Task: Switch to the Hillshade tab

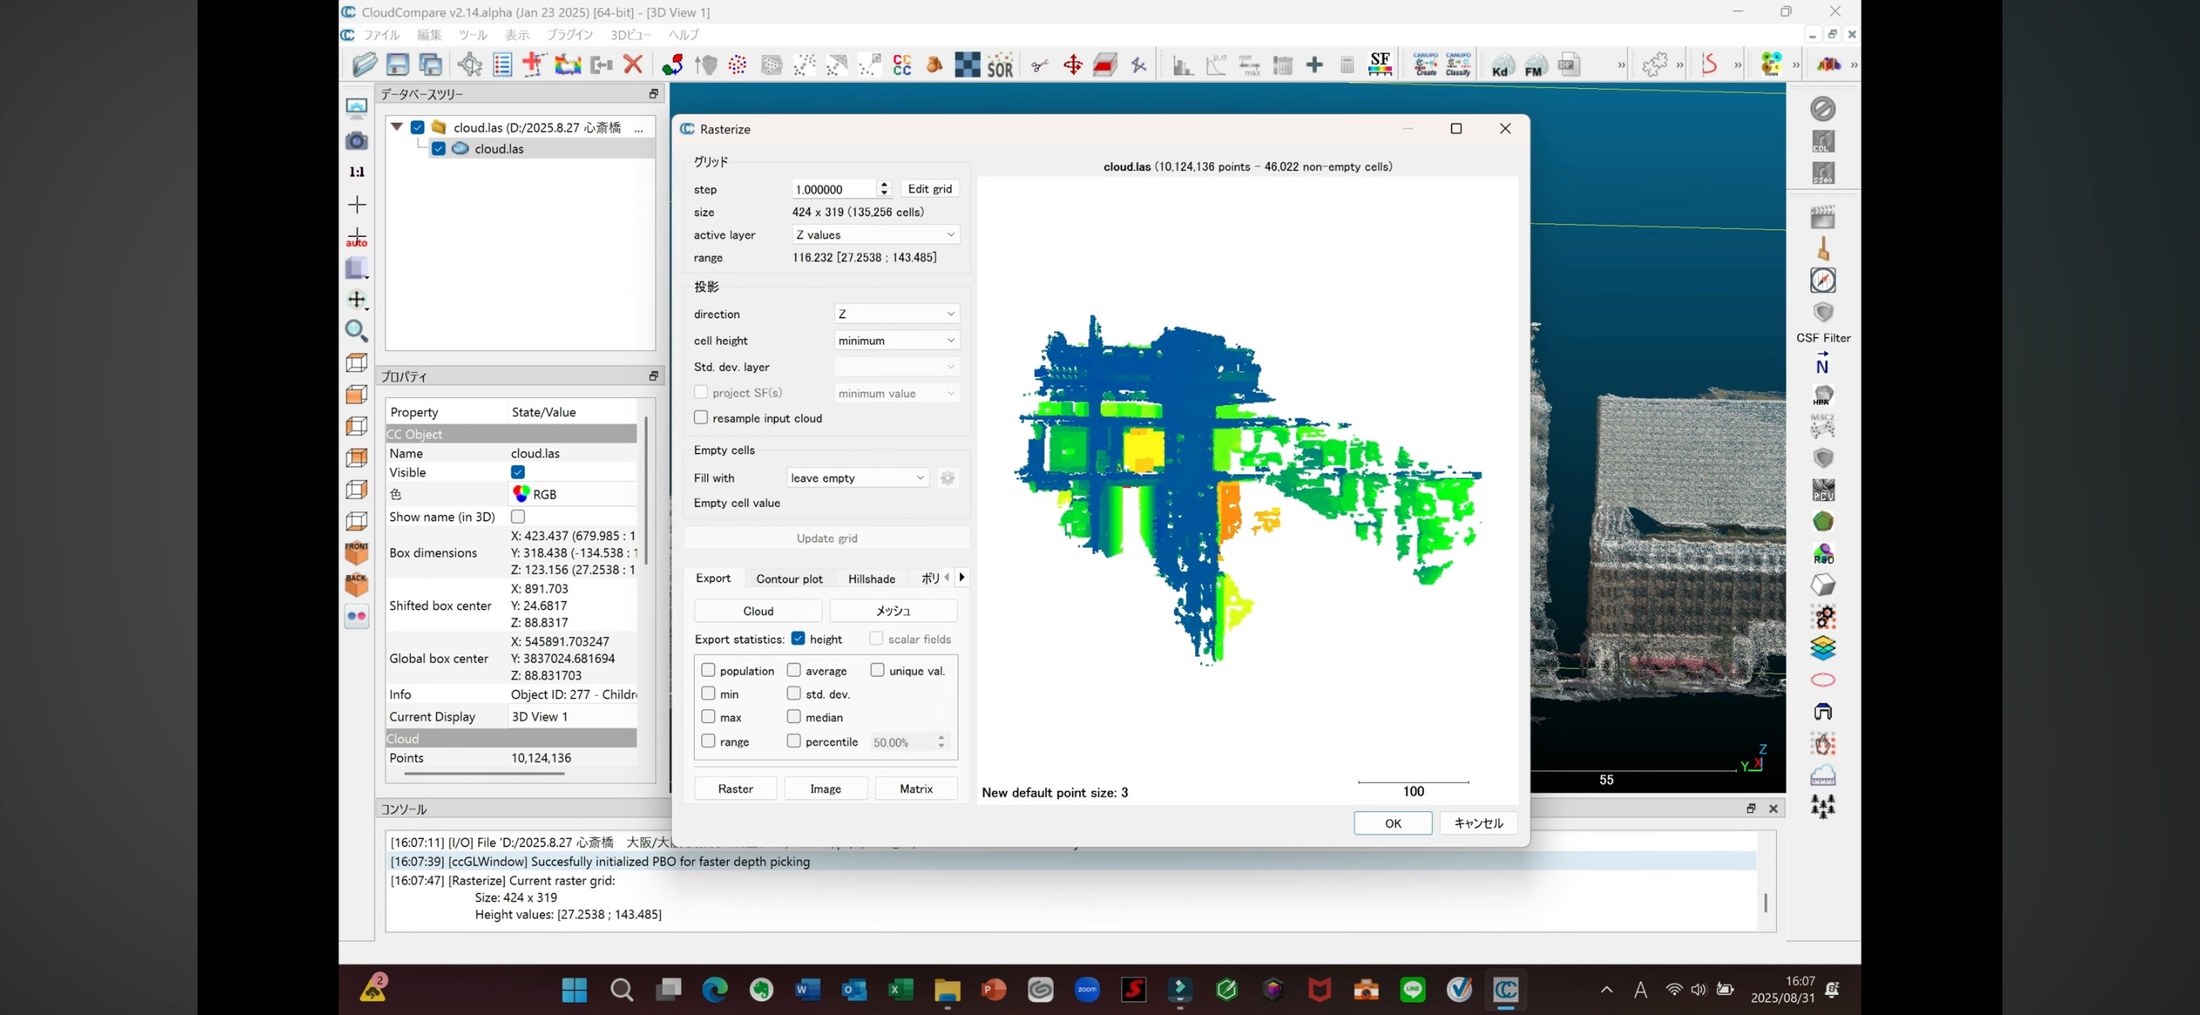Action: 871,578
